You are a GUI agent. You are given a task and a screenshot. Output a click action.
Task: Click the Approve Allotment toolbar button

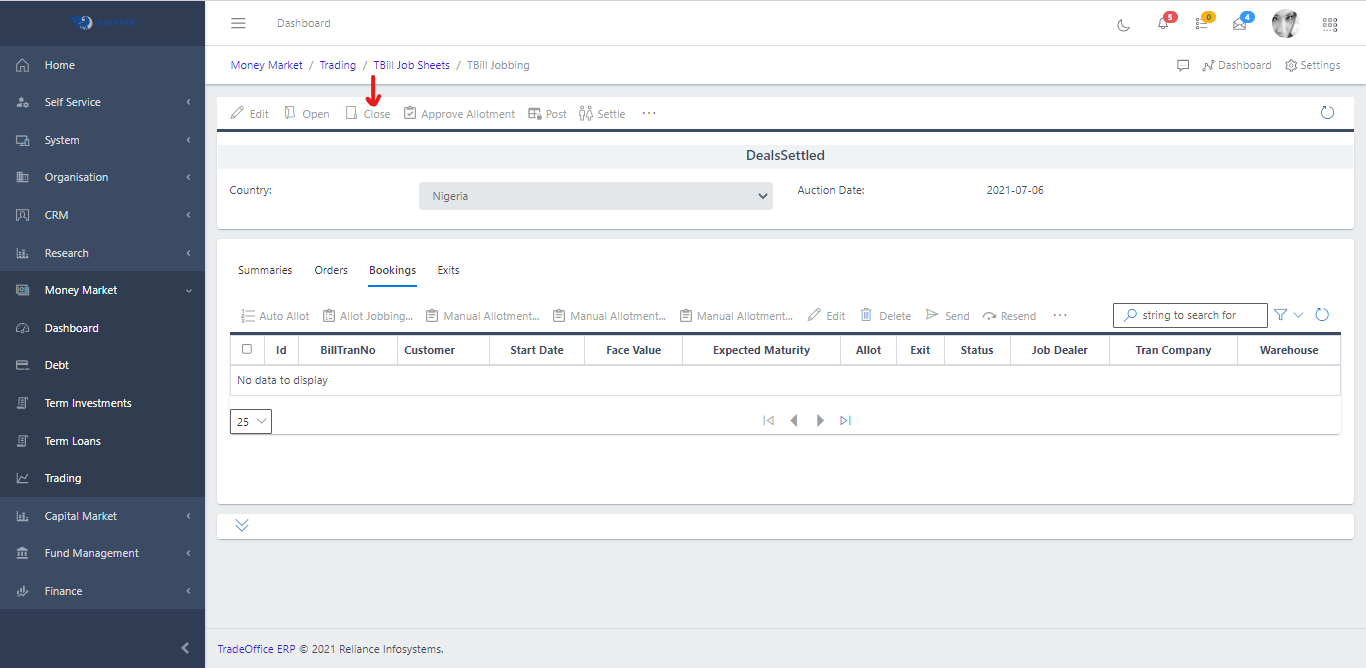coord(459,114)
